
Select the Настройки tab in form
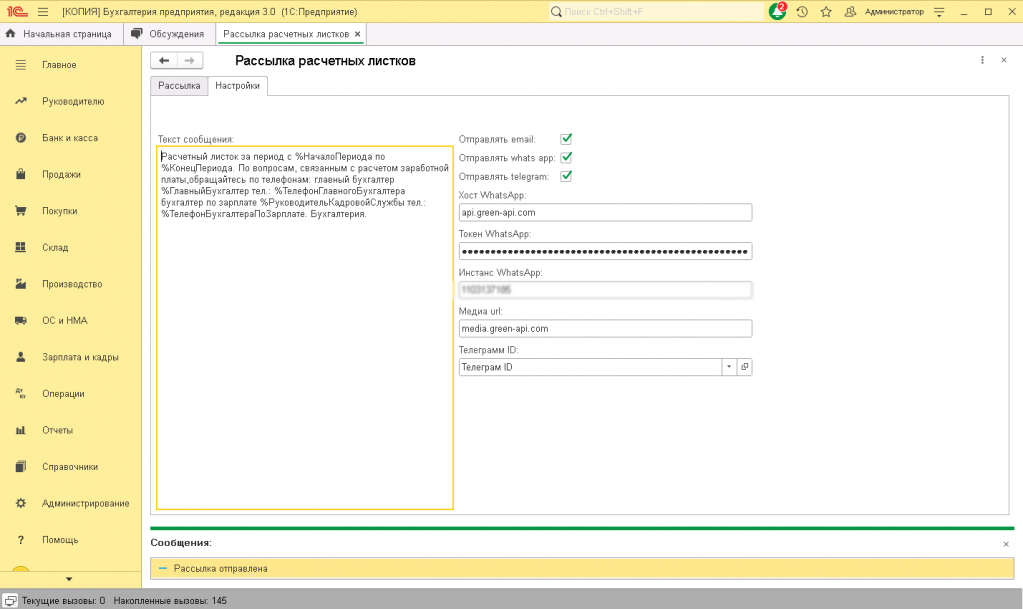pyautogui.click(x=237, y=86)
